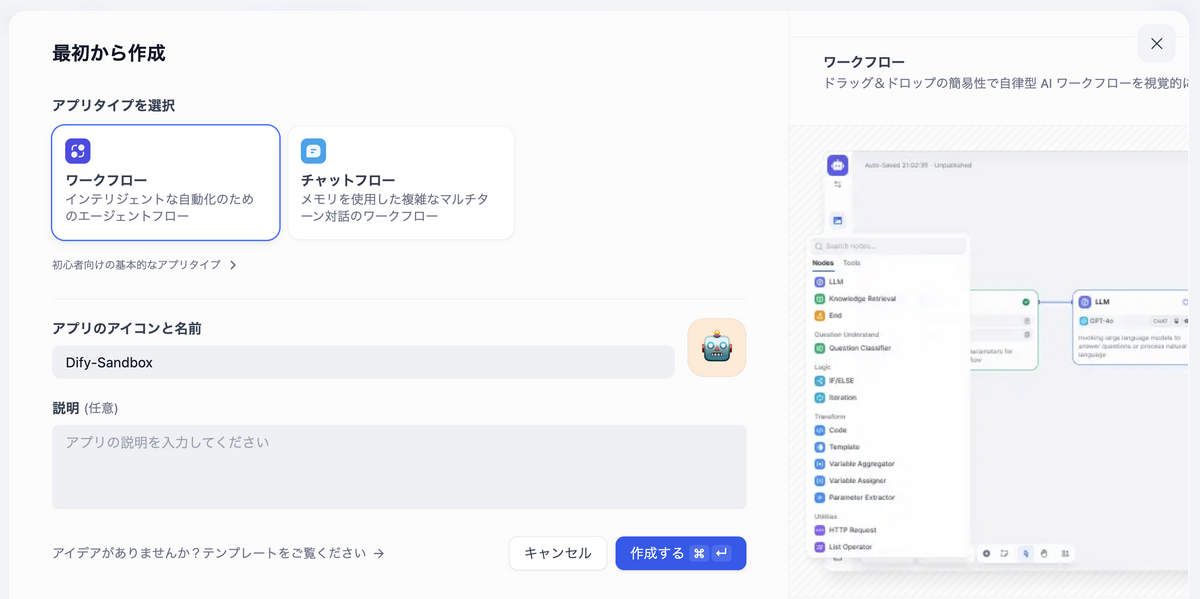Select the hand pan tool in canvas toolbar
The width and height of the screenshot is (1200, 599).
click(x=1045, y=554)
